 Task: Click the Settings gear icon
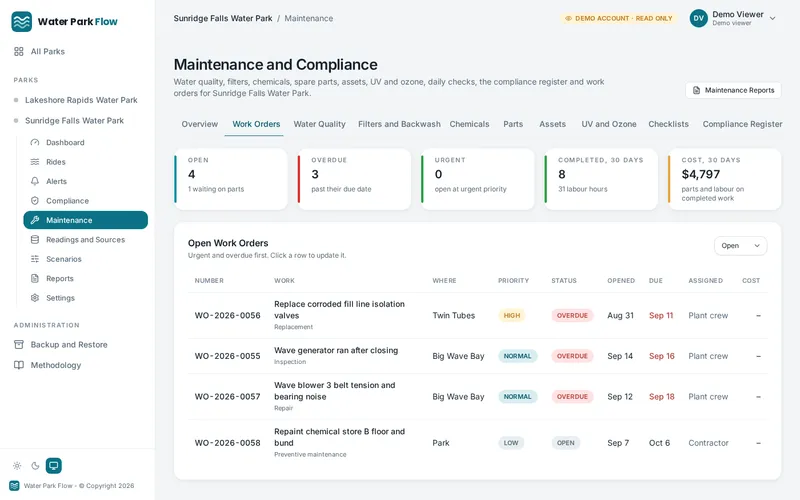pyautogui.click(x=35, y=297)
